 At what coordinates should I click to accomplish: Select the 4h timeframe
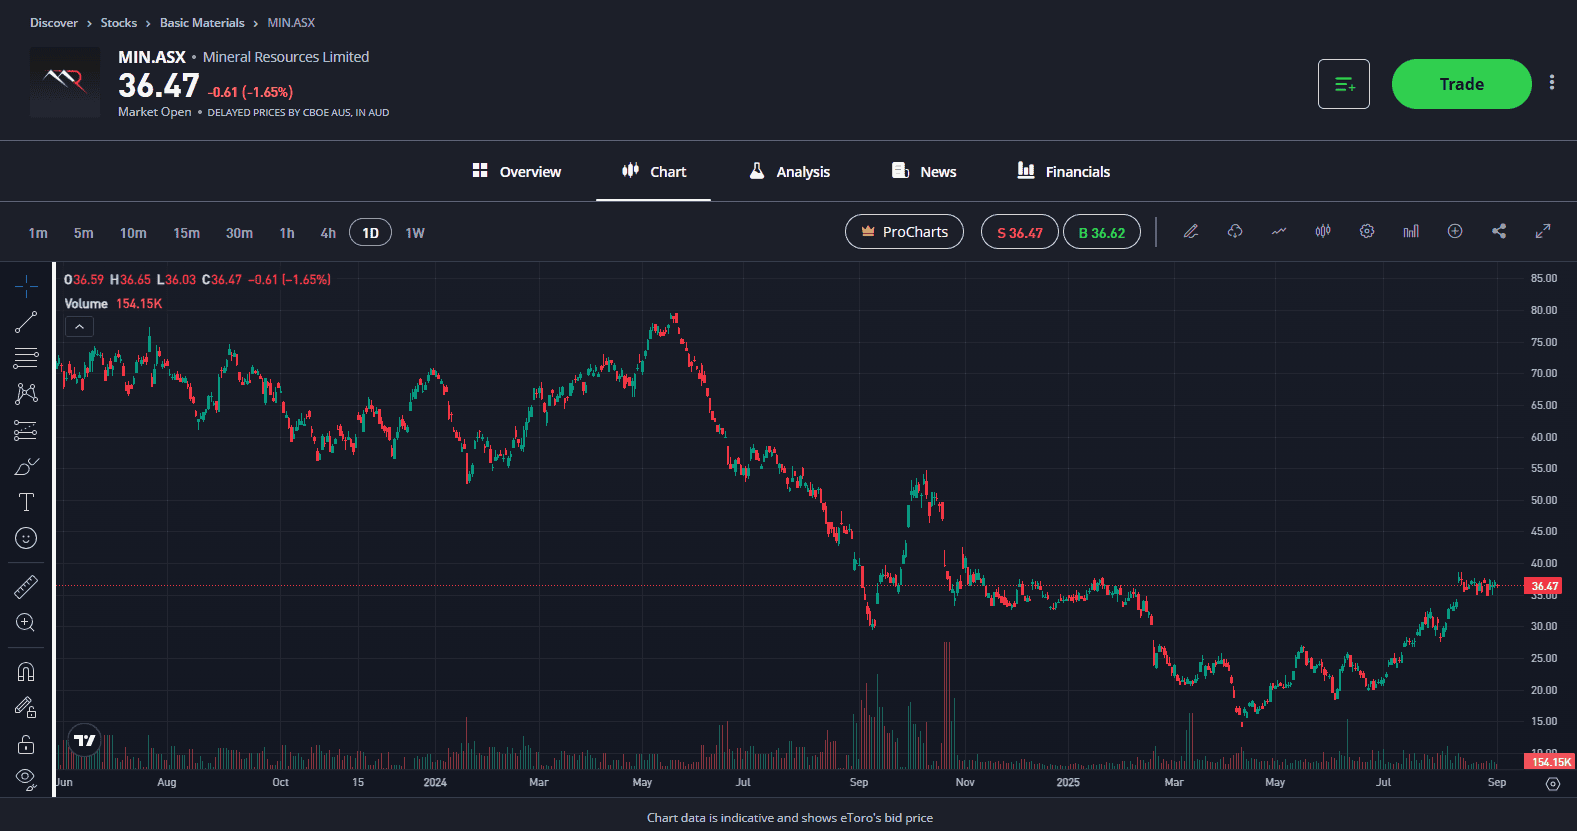(328, 233)
